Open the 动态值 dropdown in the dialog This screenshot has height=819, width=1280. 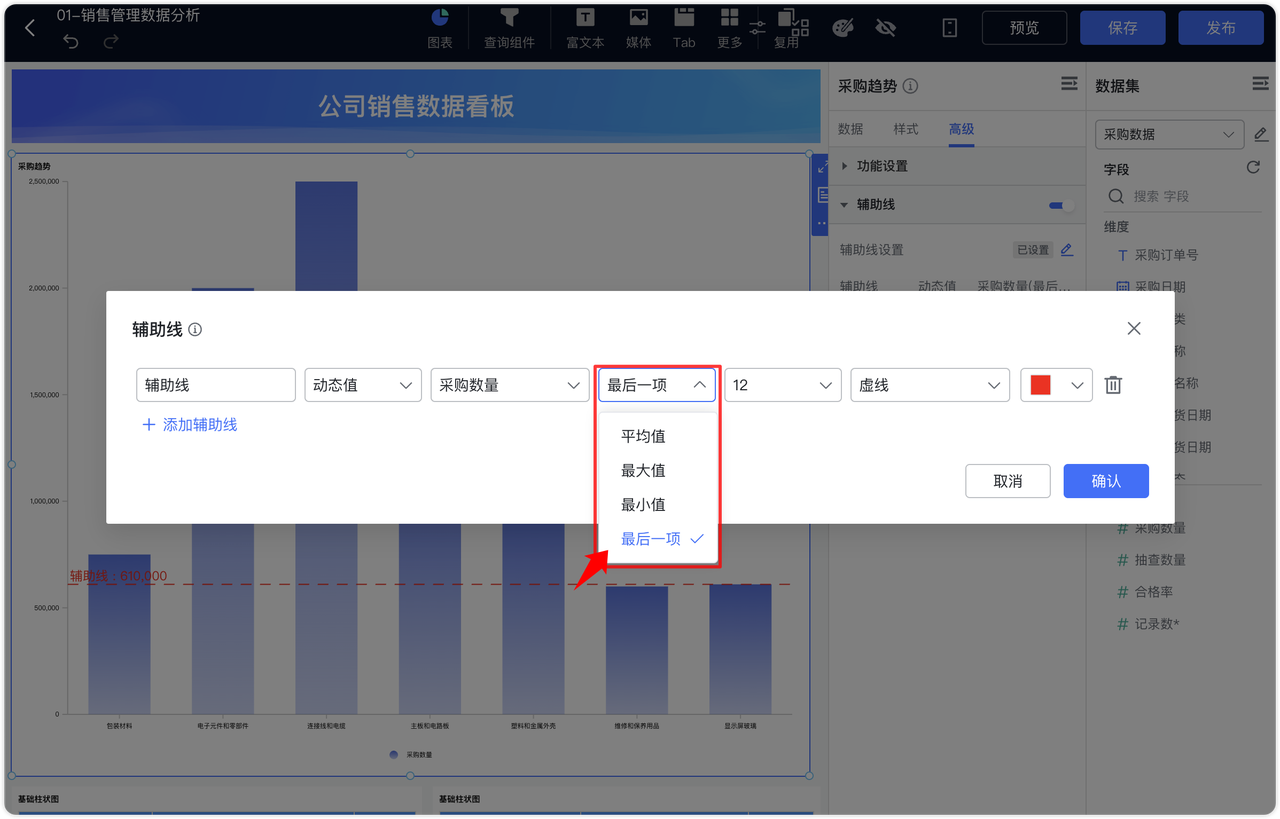[x=362, y=384]
